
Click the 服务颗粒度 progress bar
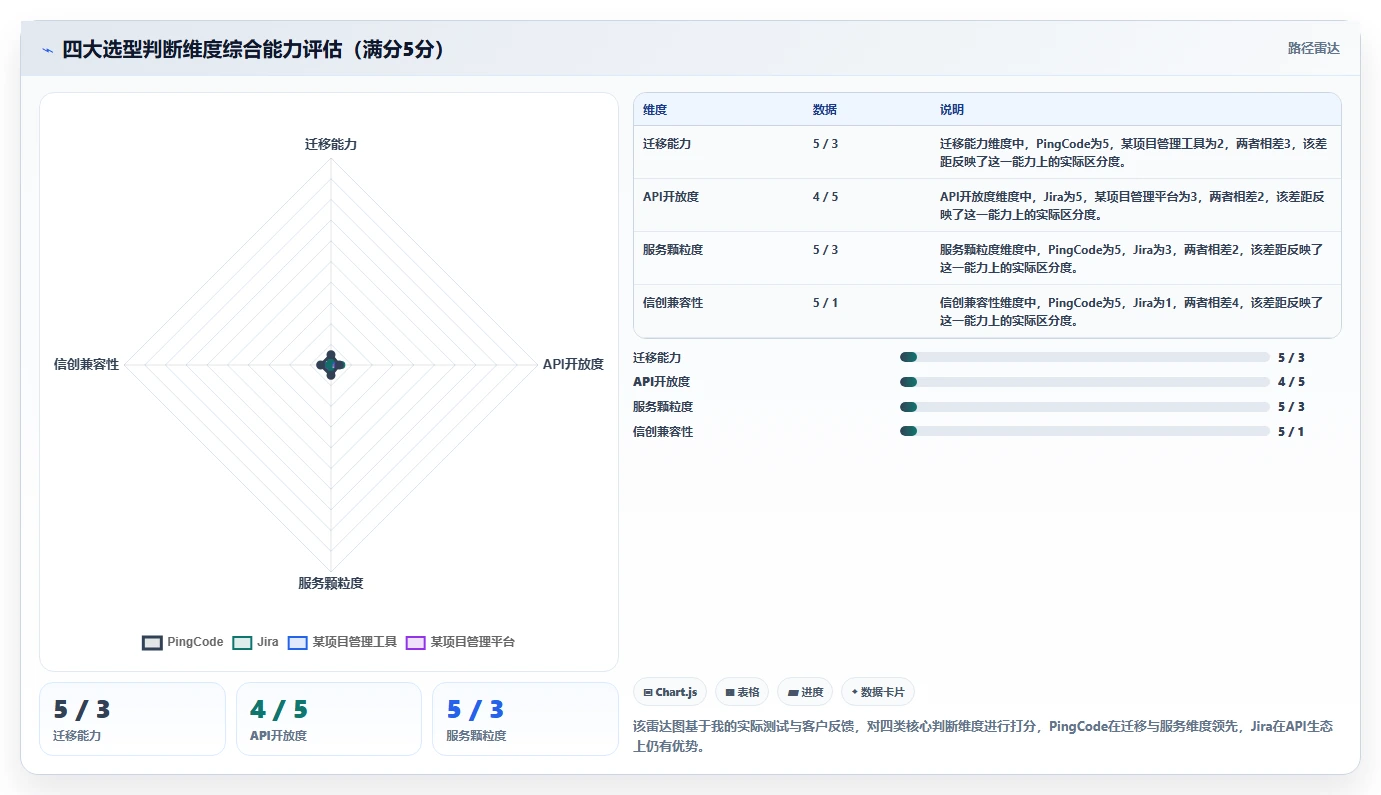click(1085, 407)
